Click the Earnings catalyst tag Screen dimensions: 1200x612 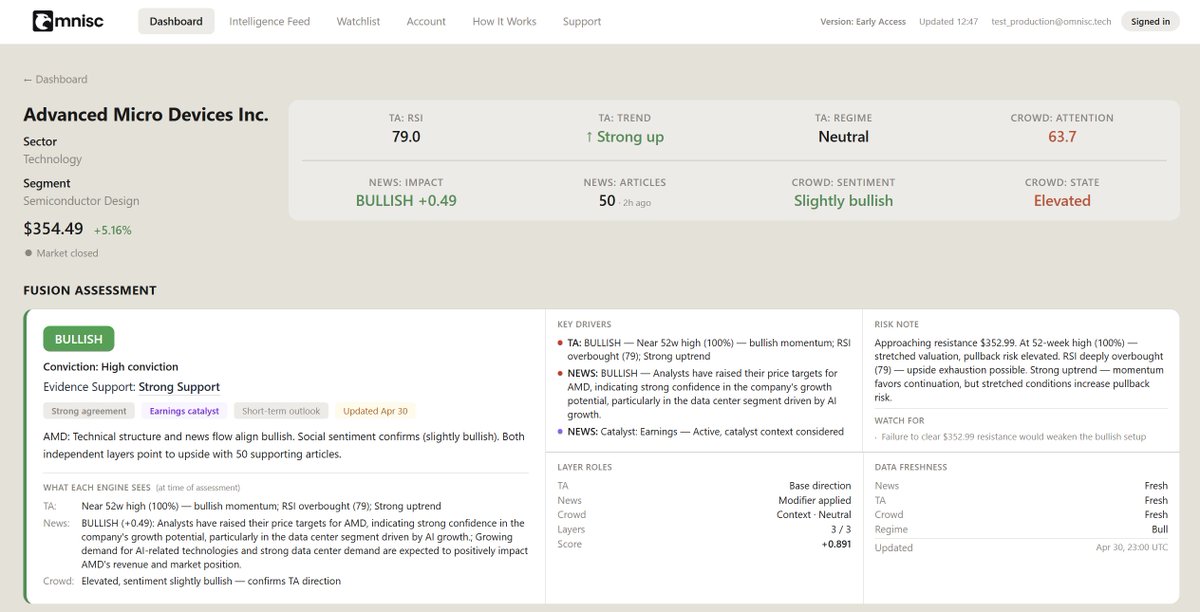[185, 410]
